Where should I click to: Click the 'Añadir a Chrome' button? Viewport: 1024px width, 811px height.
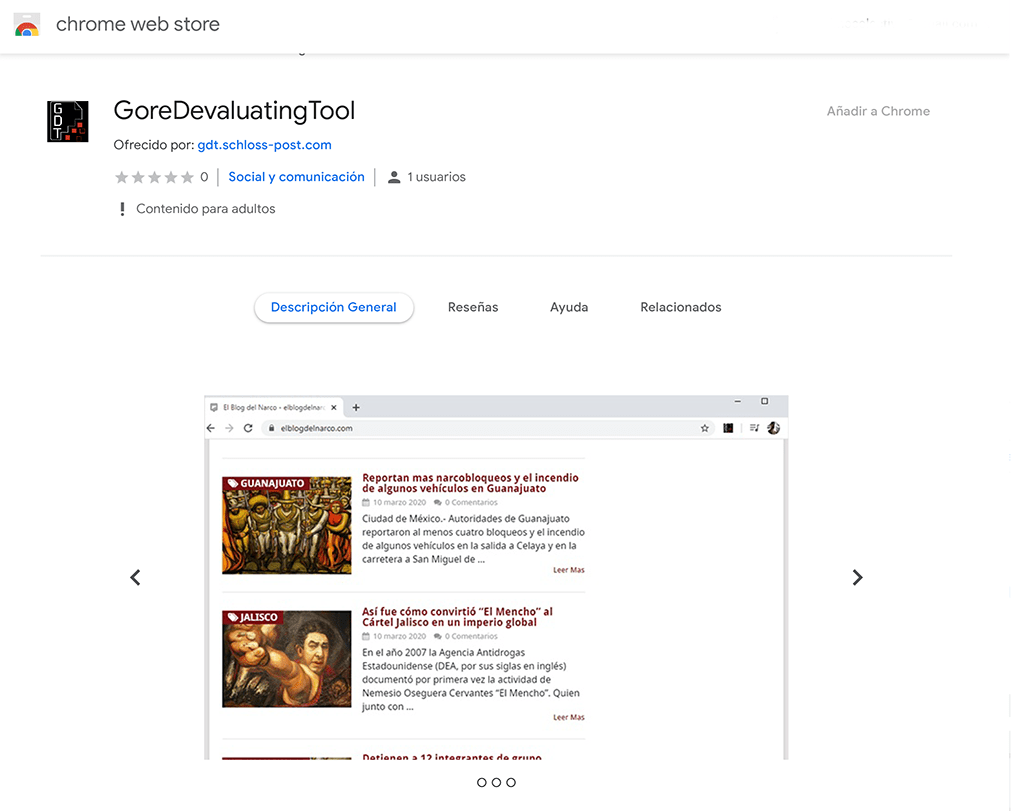[x=878, y=111]
